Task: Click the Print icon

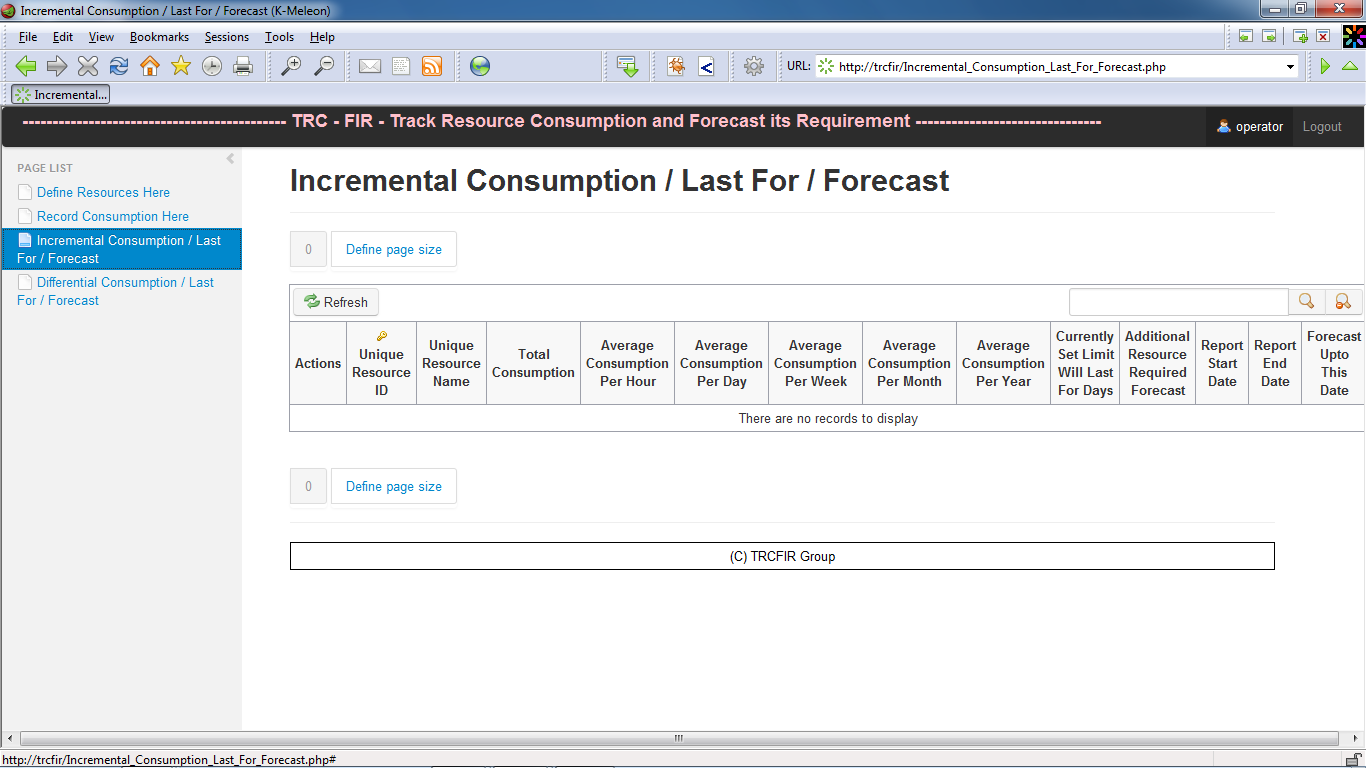Action: coord(243,66)
